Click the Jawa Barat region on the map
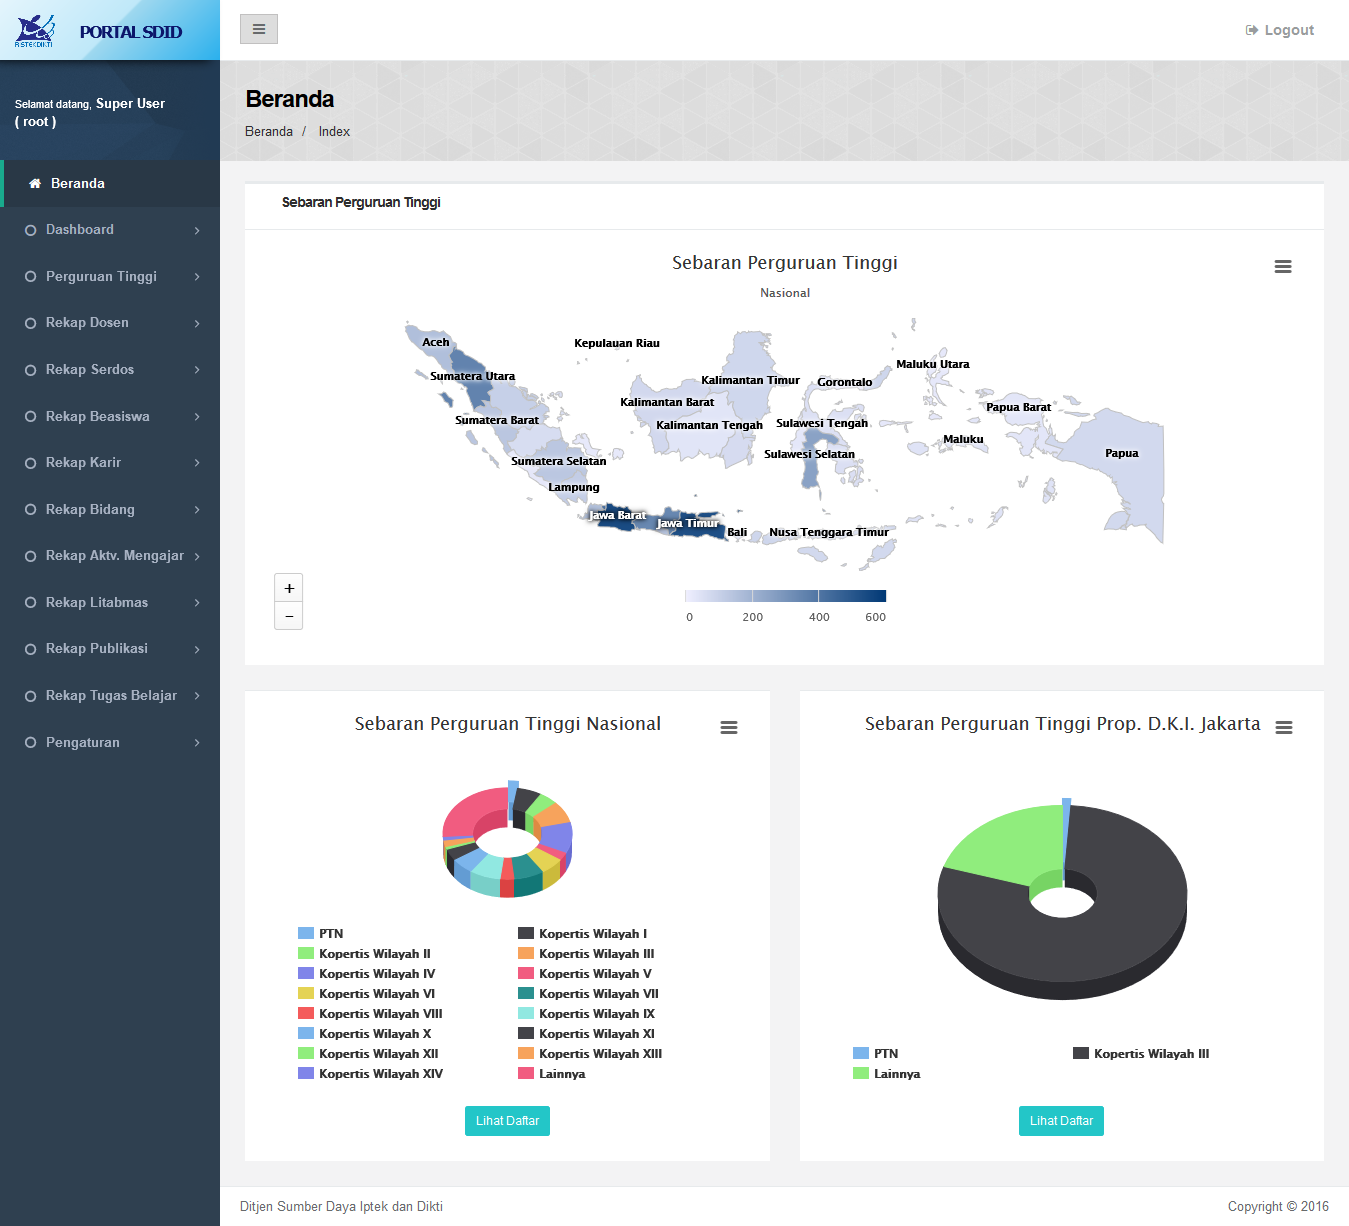Viewport: 1349px width, 1226px height. point(617,516)
